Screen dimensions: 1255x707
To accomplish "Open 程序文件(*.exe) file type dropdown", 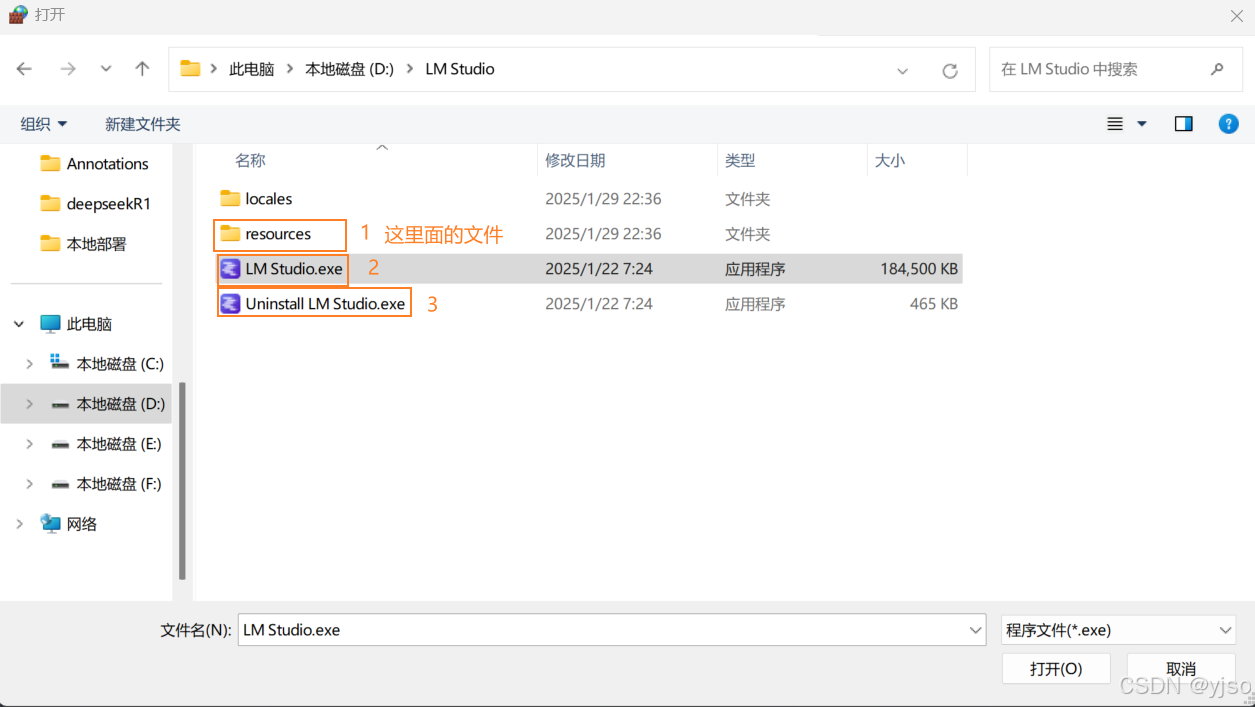I will pos(1119,630).
